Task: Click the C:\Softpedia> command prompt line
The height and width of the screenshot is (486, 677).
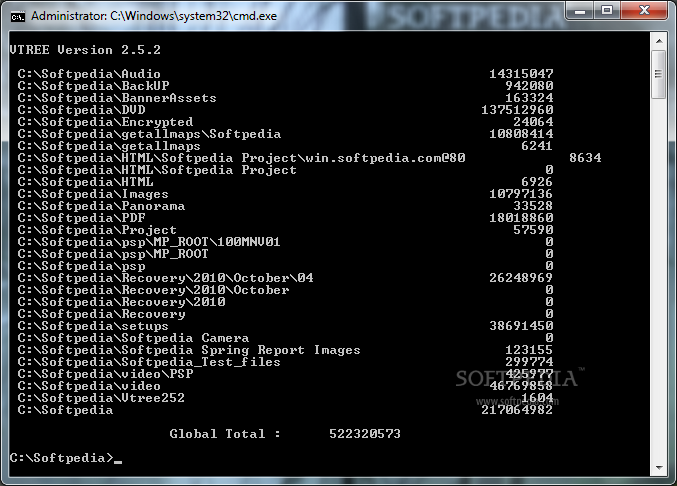Action: 66,458
